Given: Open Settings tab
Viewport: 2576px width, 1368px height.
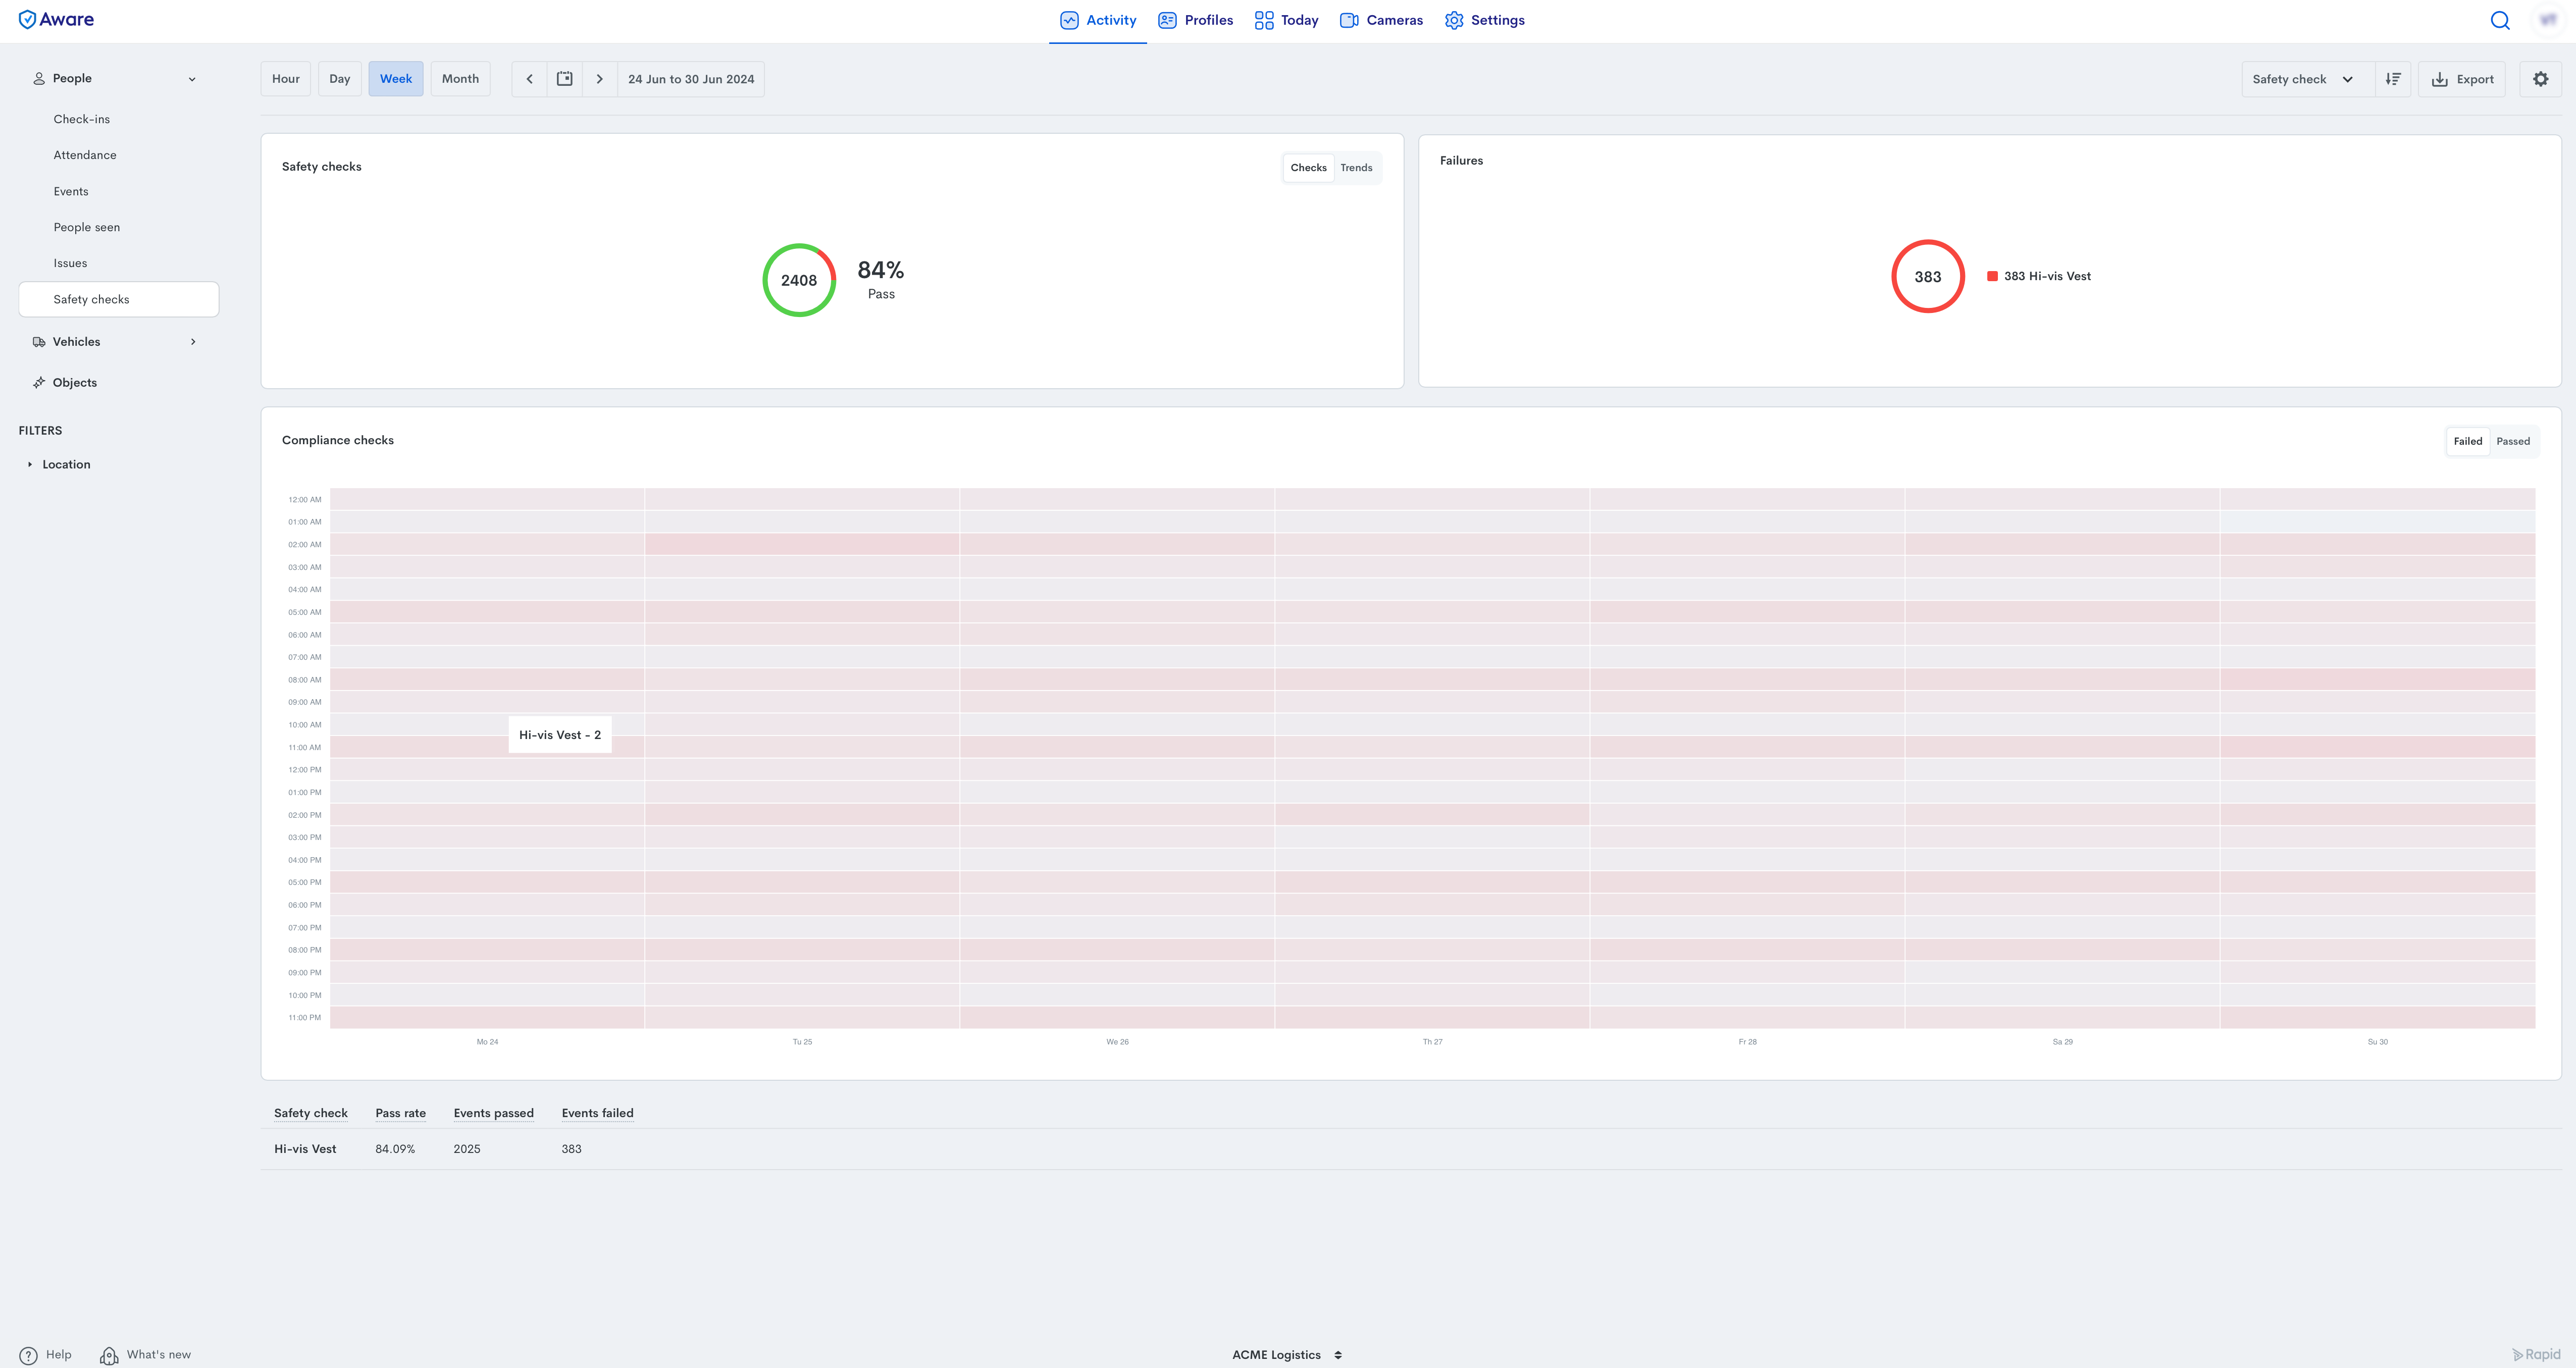Looking at the screenshot, I should (x=1485, y=20).
